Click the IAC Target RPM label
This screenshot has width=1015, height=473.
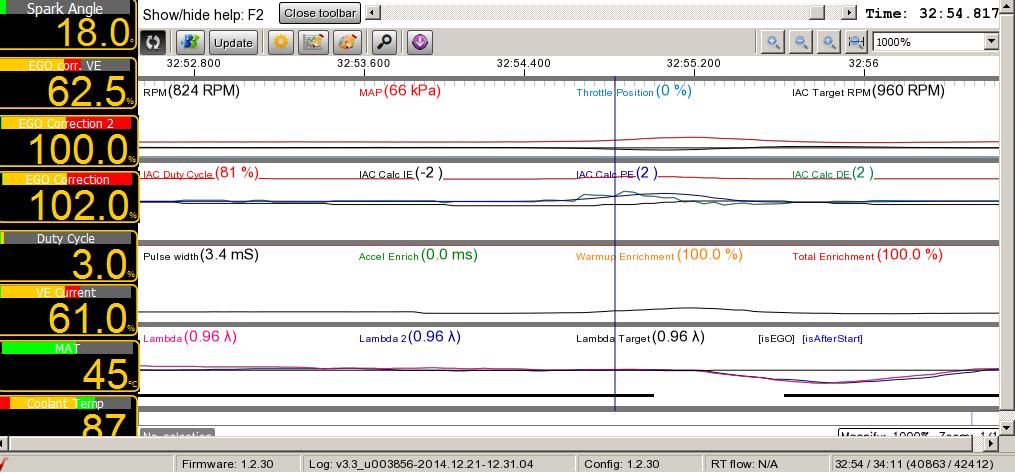[x=868, y=91]
